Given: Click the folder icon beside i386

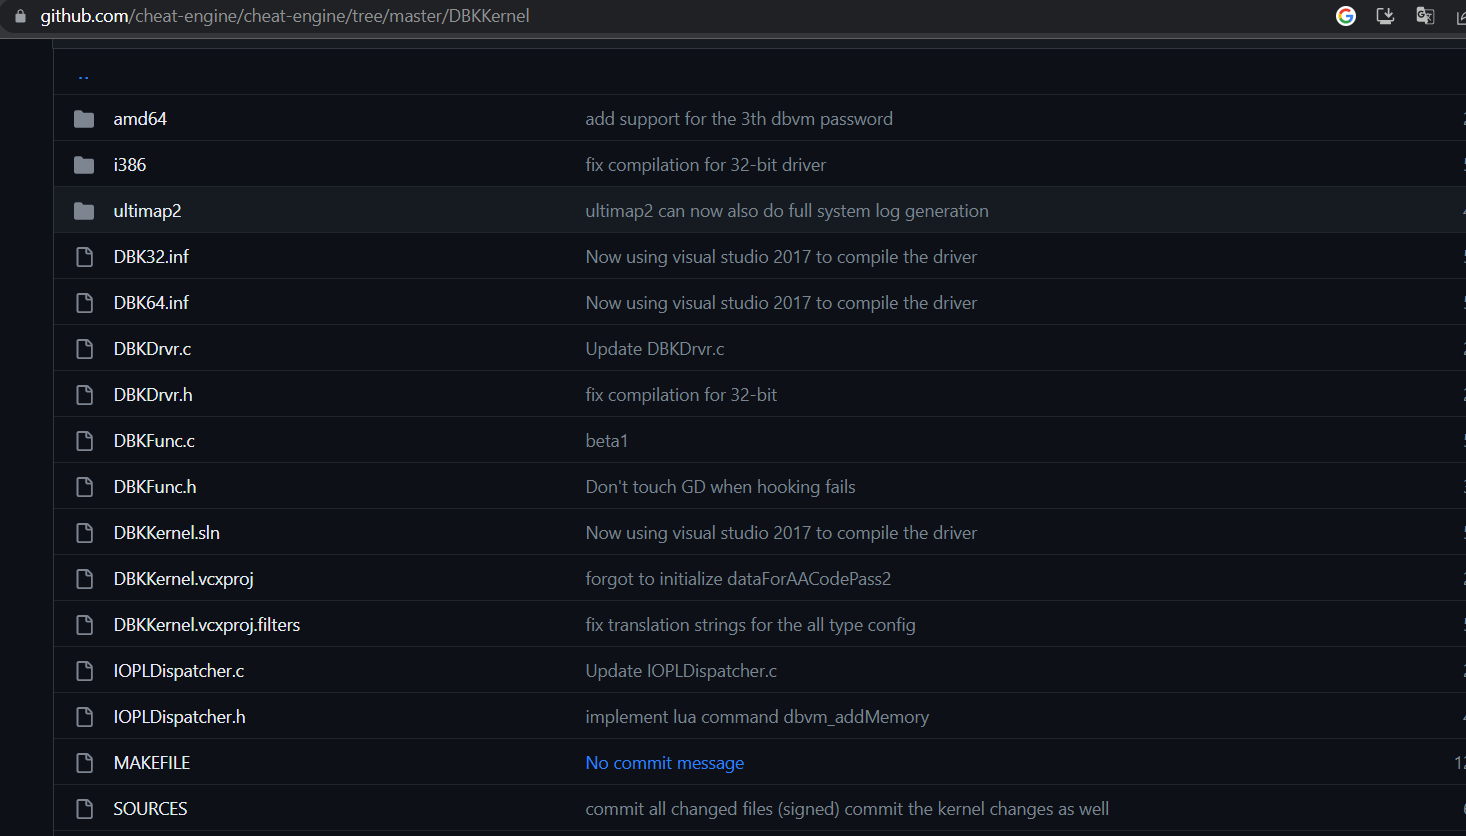Looking at the screenshot, I should tap(84, 165).
